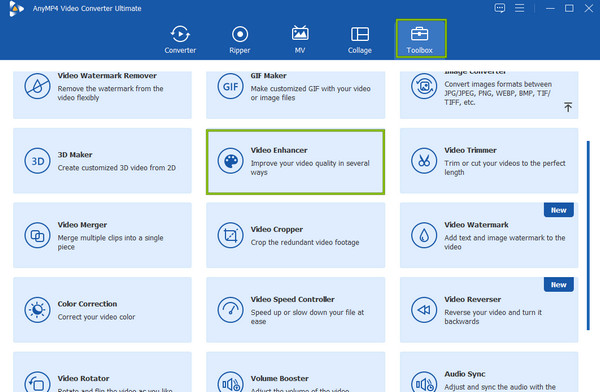The image size is (600, 392).
Task: Click 'AnyMP4 Video Converter Ultimate' window title
Action: click(x=87, y=8)
